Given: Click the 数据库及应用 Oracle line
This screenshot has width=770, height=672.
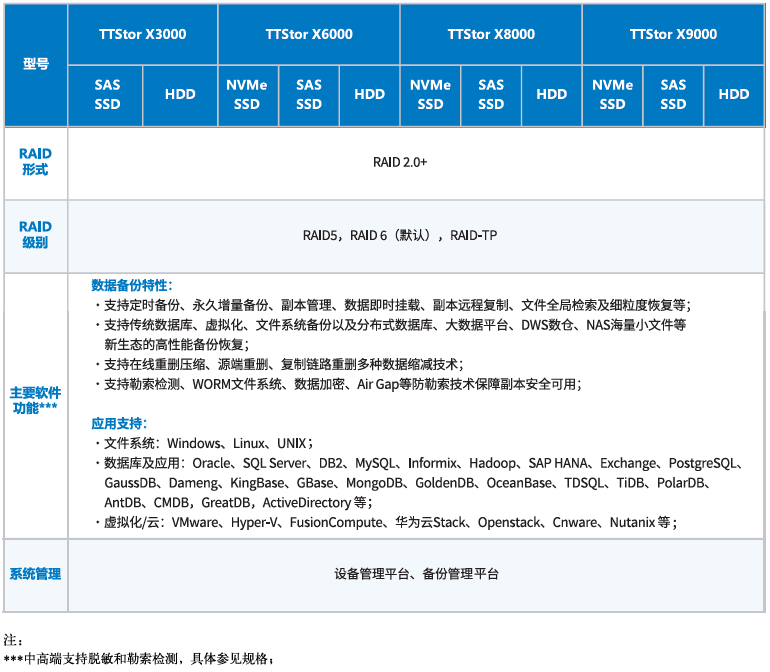Looking at the screenshot, I should point(420,463).
